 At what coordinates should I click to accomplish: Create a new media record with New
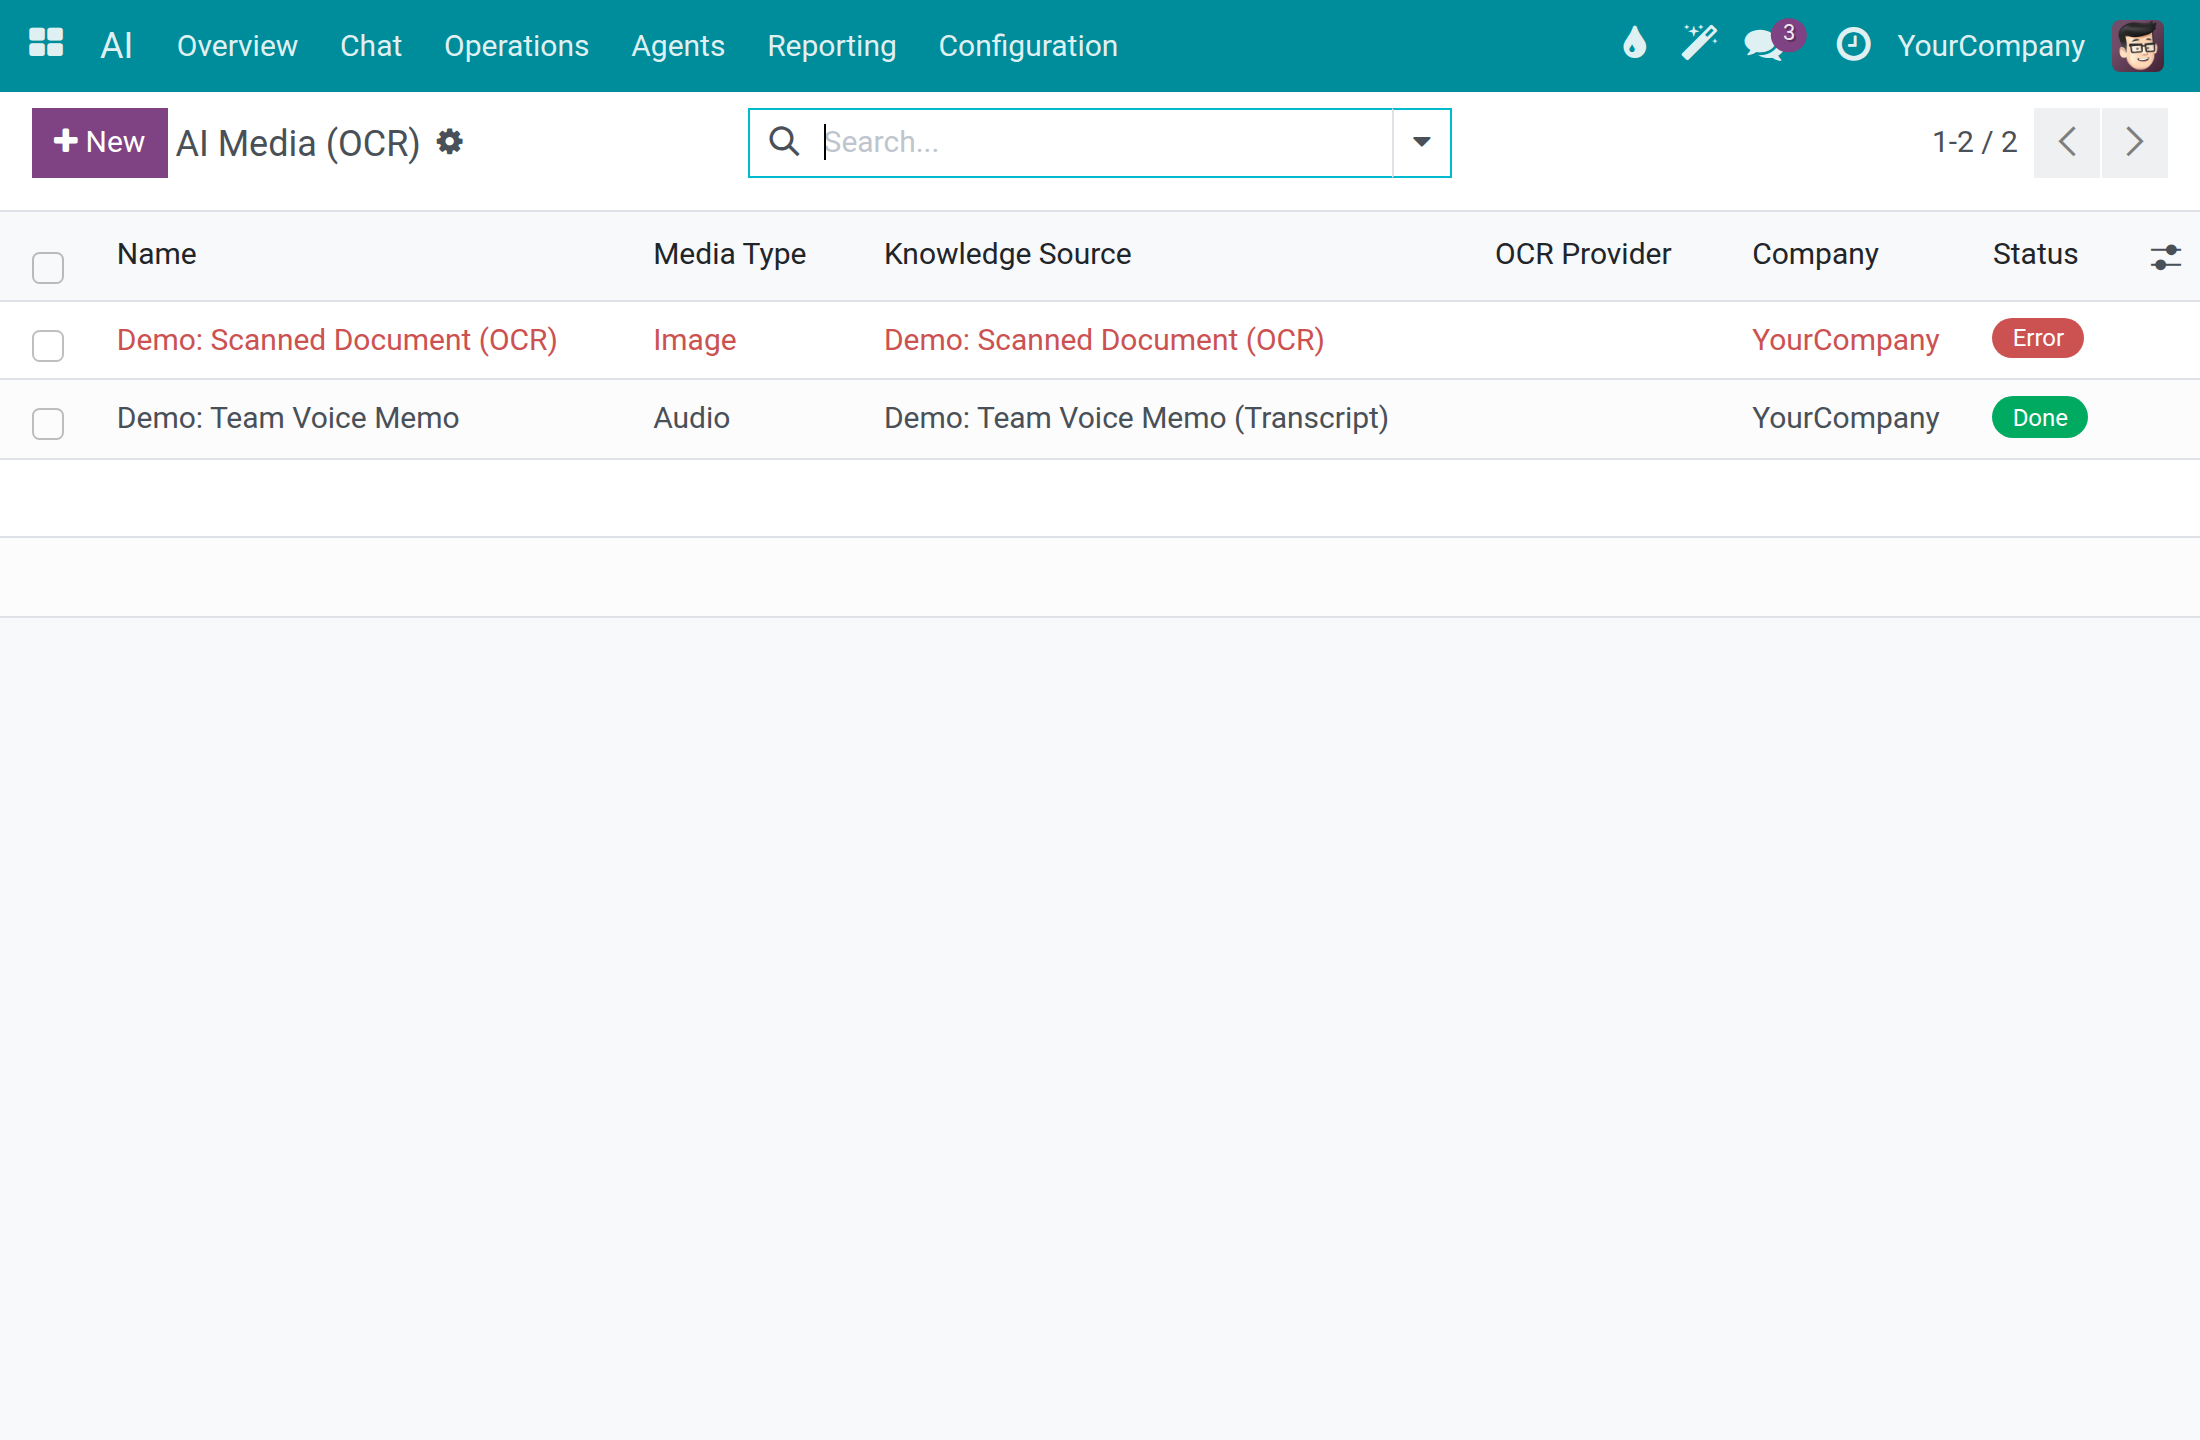point(100,142)
